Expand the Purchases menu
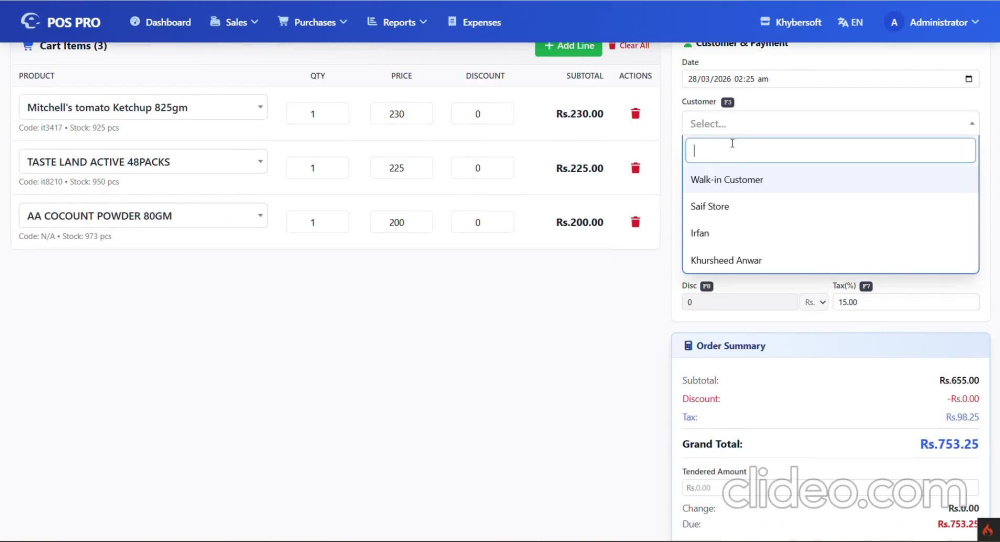The image size is (1000, 542). point(312,22)
